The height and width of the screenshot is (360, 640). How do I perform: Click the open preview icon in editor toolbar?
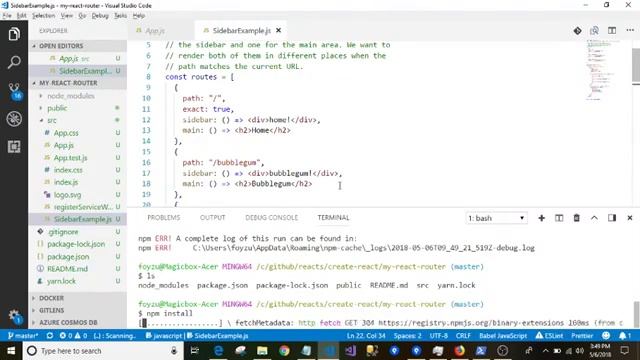point(594,31)
